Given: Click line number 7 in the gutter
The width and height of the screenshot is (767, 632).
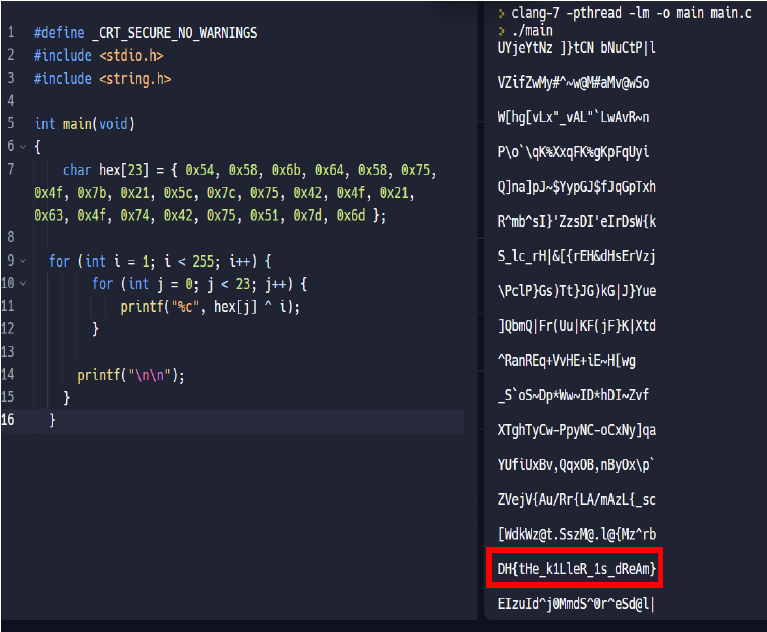Looking at the screenshot, I should 11,170.
